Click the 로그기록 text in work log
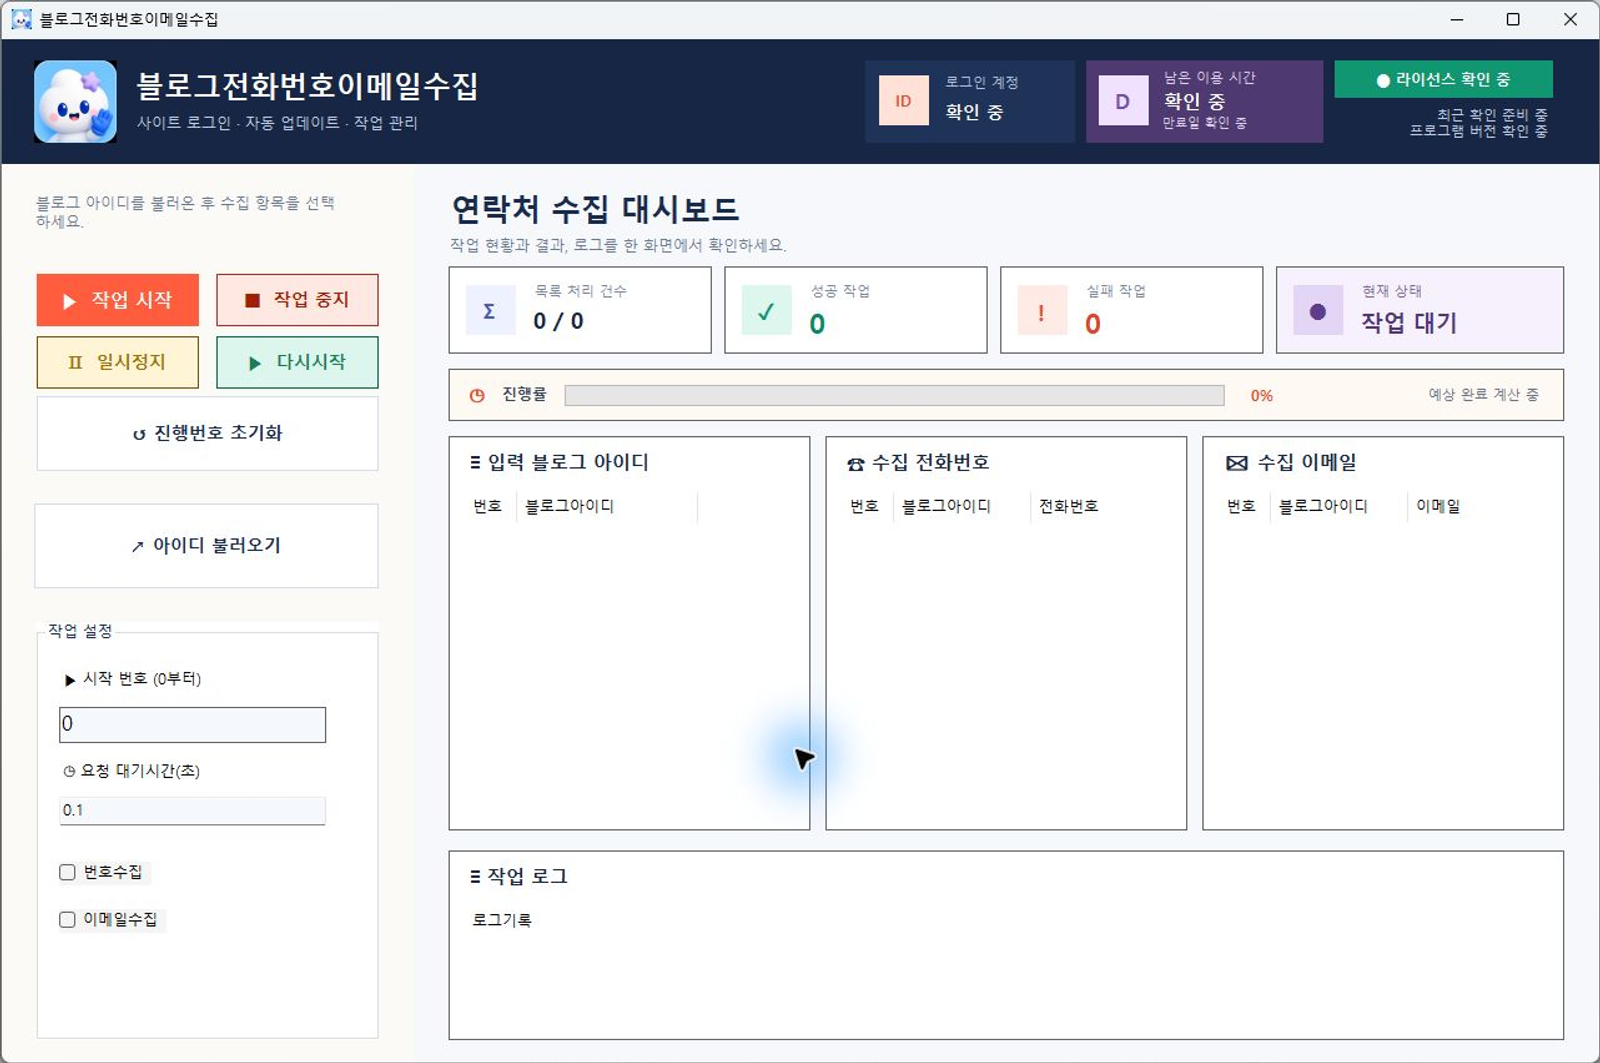The height and width of the screenshot is (1063, 1600). point(502,920)
